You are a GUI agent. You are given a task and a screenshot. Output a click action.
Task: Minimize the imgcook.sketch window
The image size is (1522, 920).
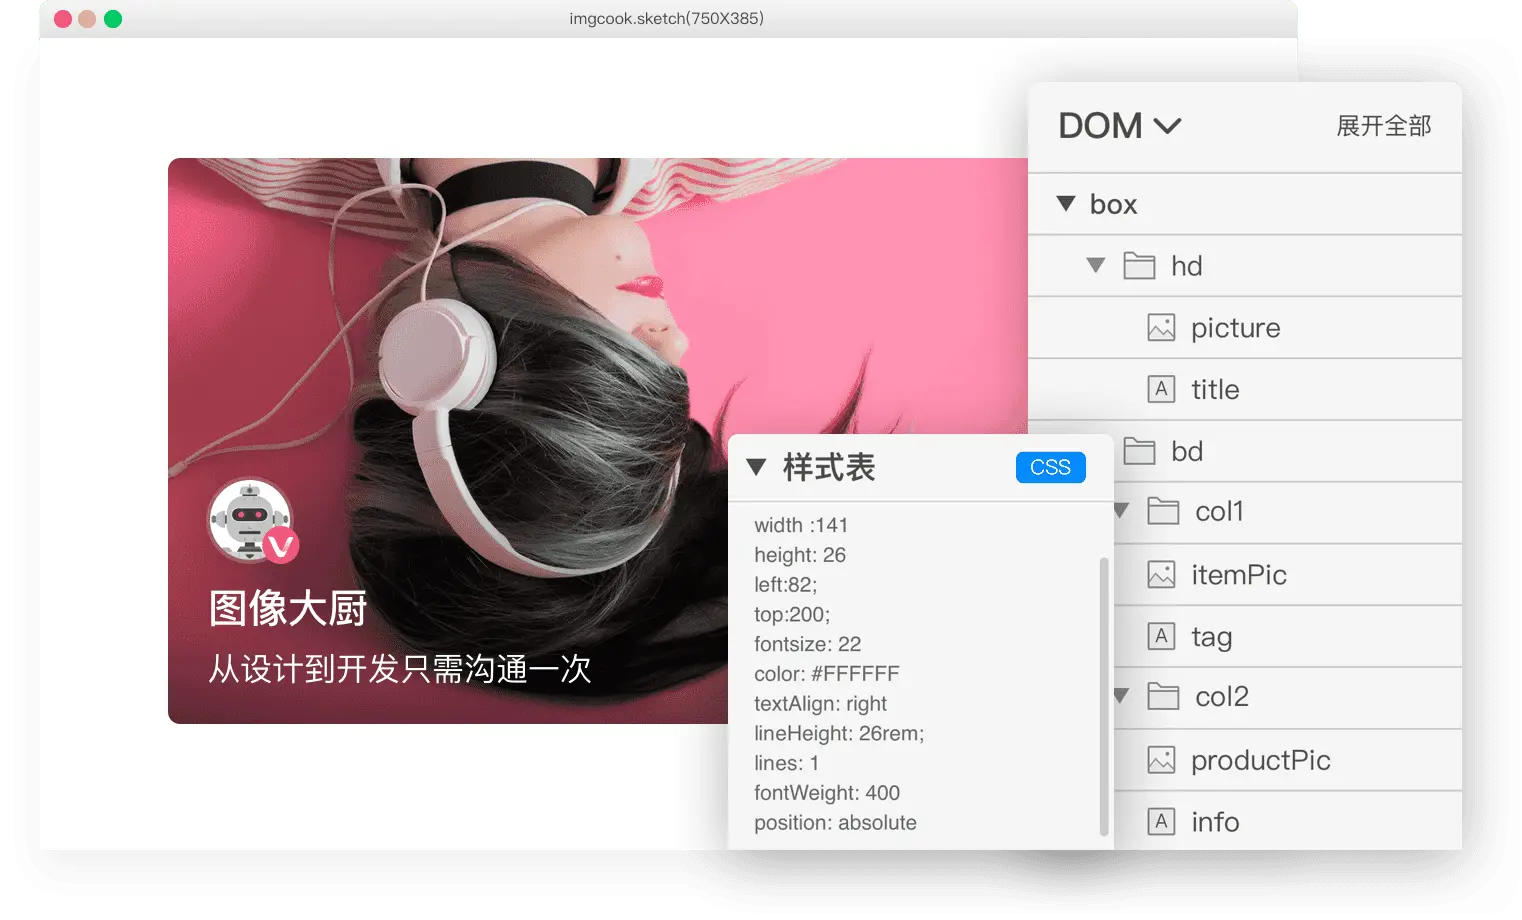87,19
